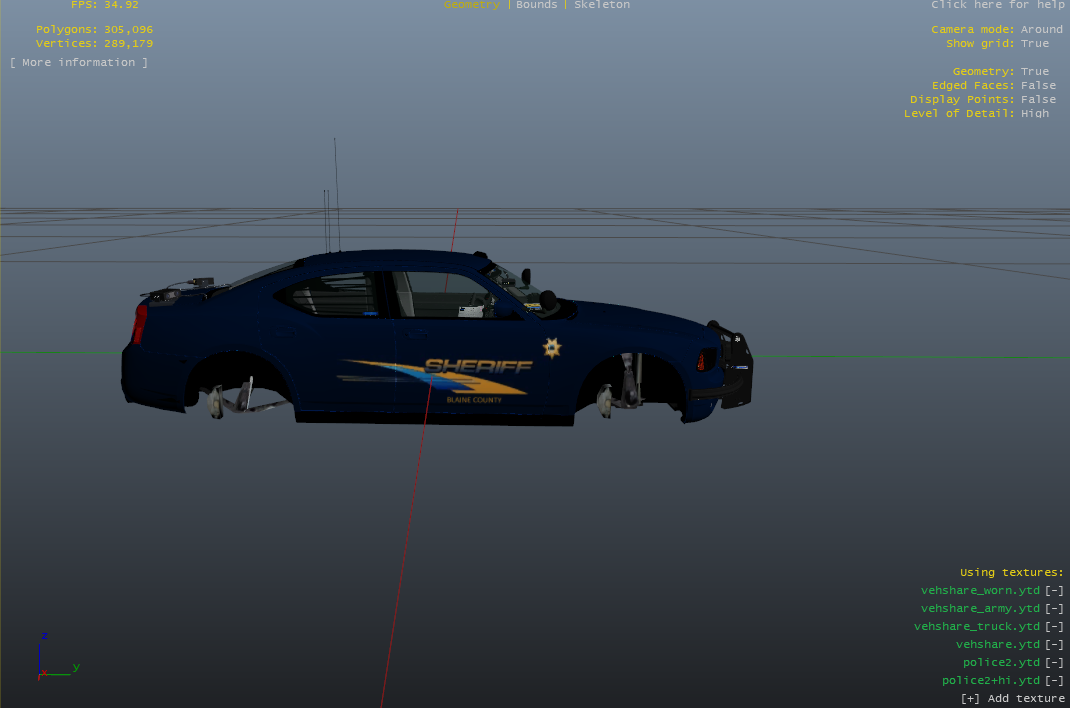Change the Camera mode from Around
Viewport: 1070px width, 708px height.
(1041, 30)
